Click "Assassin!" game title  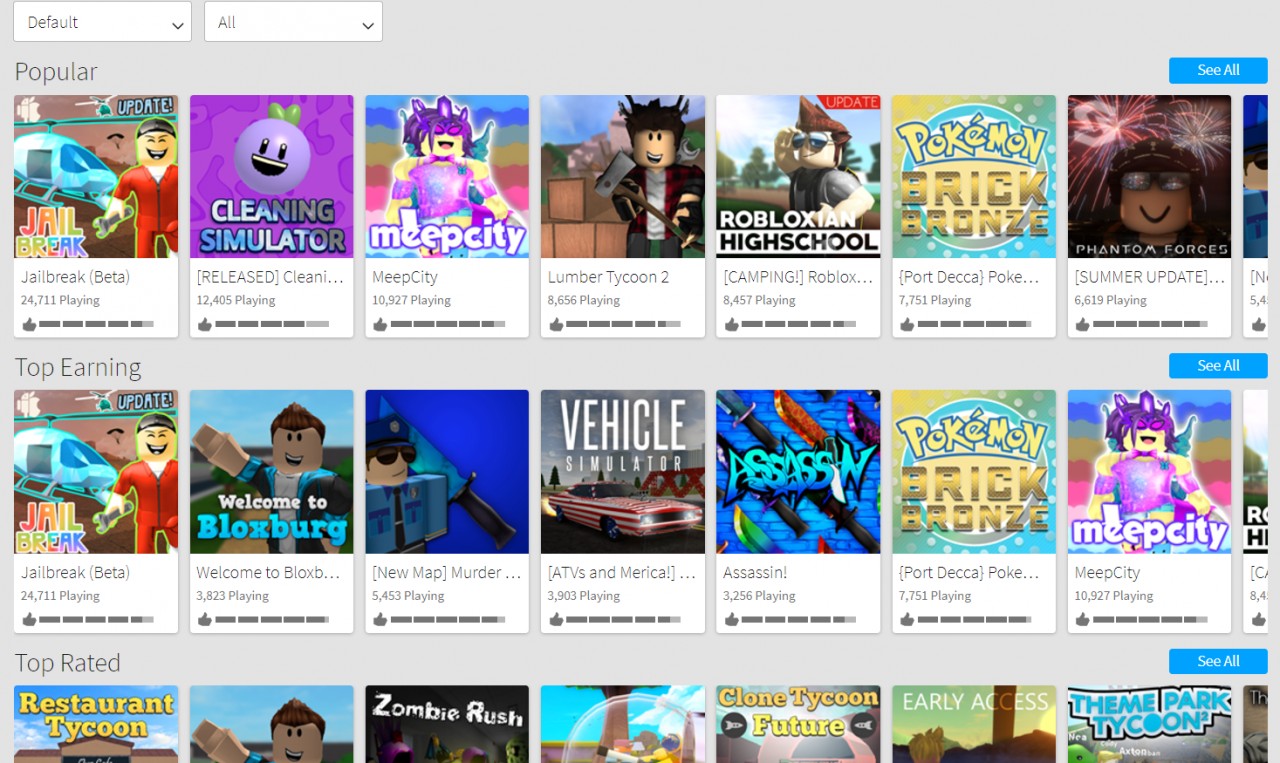(755, 572)
